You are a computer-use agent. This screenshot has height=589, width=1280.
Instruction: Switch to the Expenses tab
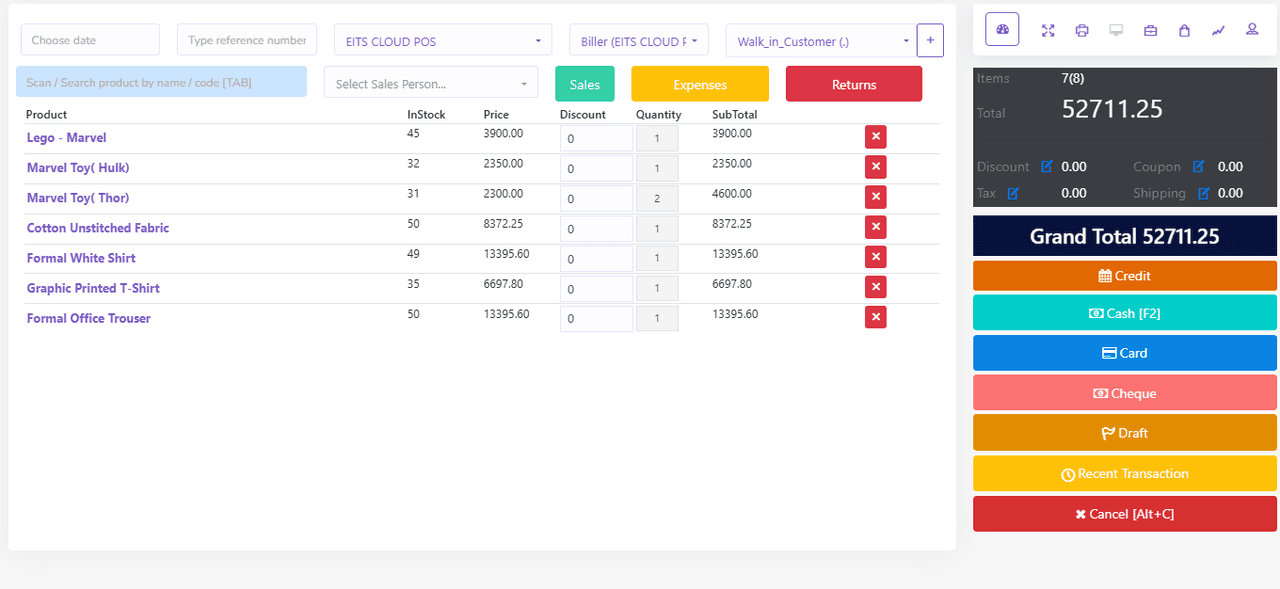[x=700, y=84]
